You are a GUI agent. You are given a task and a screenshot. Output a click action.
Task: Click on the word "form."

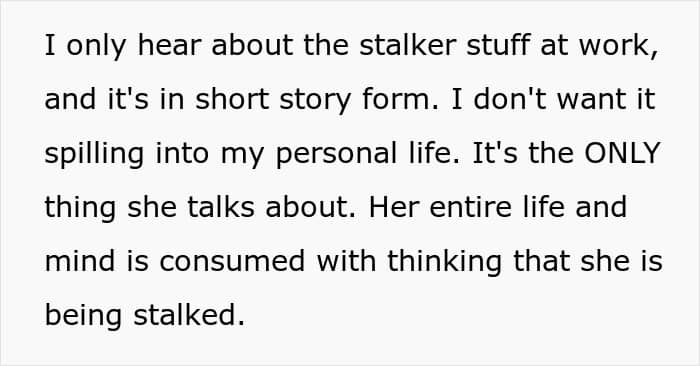(x=400, y=99)
